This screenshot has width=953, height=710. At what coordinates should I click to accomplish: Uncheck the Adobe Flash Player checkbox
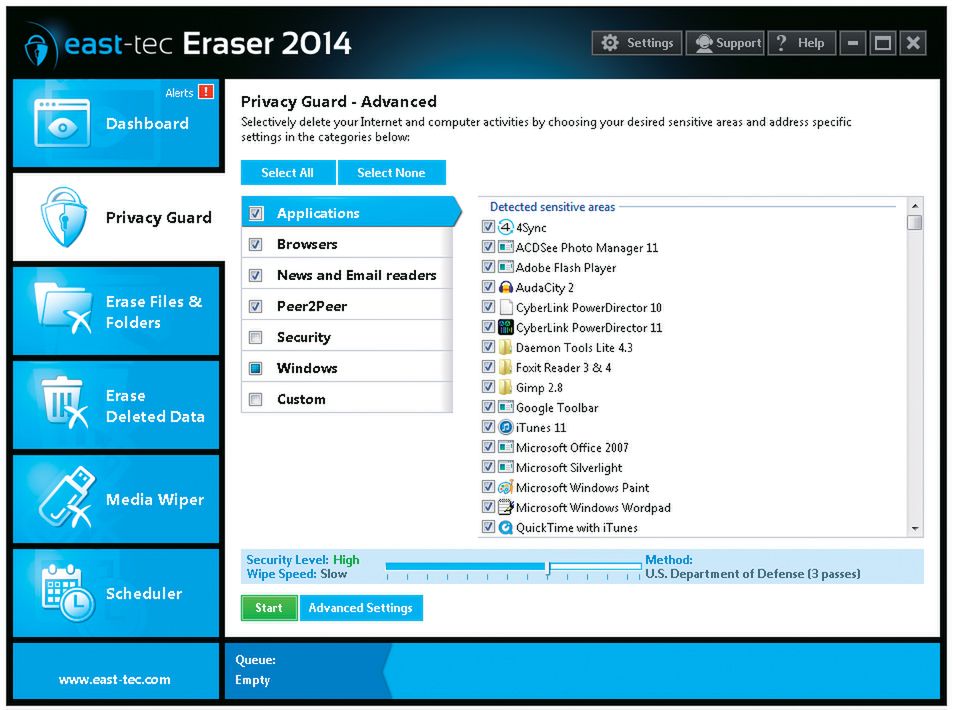[488, 267]
